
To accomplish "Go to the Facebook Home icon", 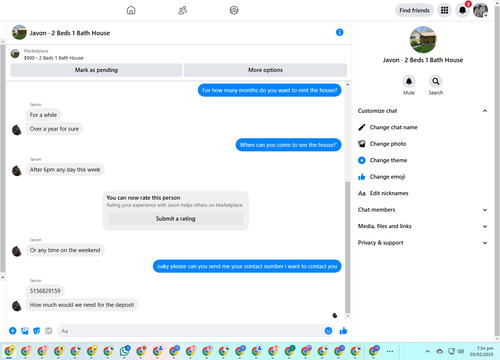I will (x=131, y=10).
